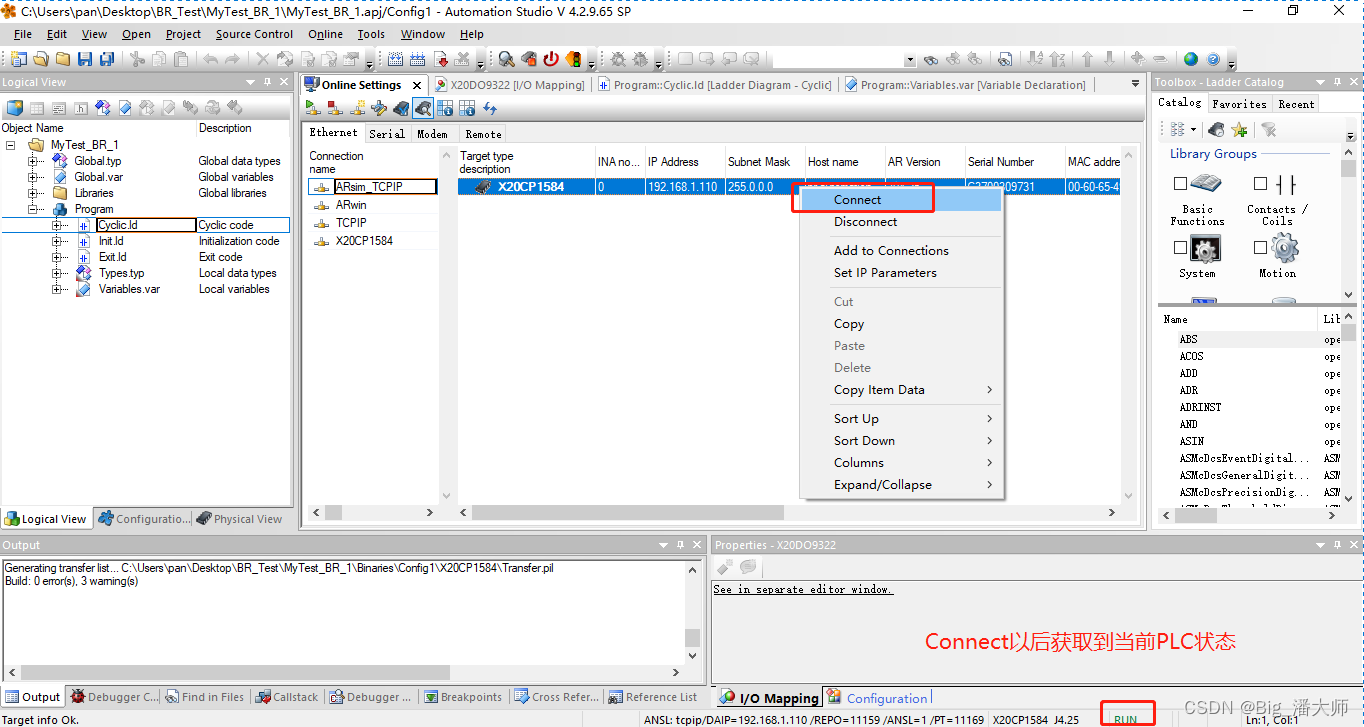Switch to Physical View tab

[x=240, y=519]
